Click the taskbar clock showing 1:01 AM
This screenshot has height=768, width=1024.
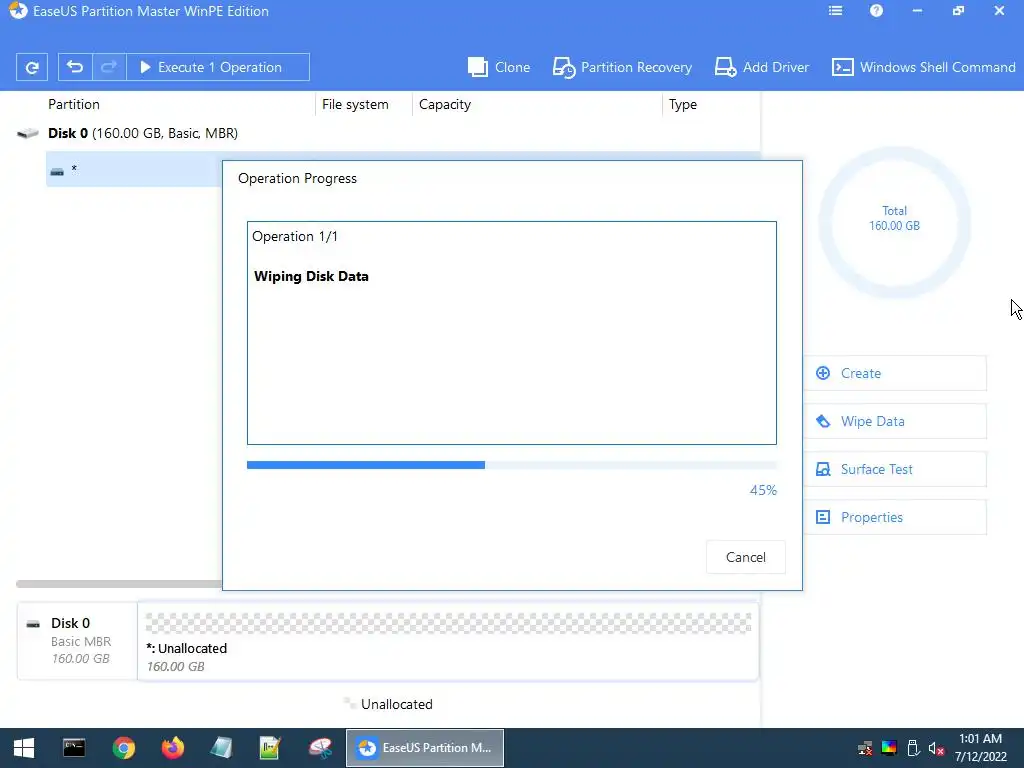coord(980,748)
